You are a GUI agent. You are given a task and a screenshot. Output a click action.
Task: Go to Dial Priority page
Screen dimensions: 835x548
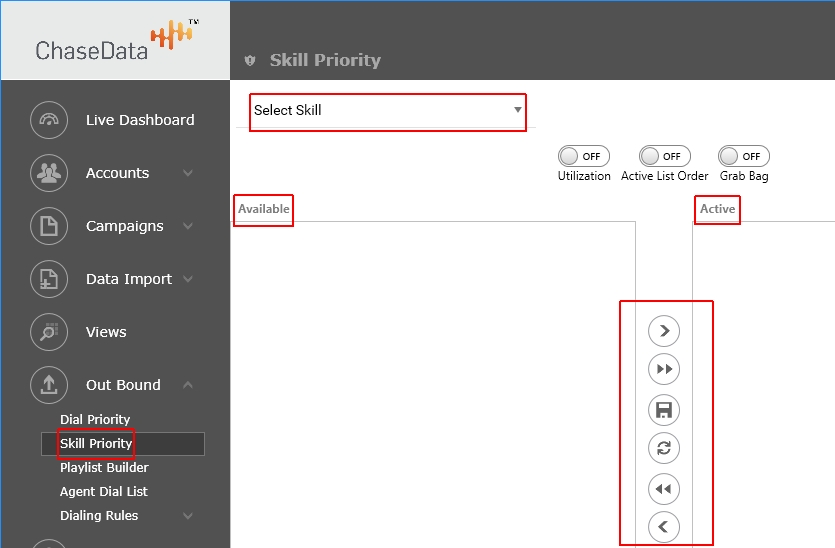coord(95,420)
